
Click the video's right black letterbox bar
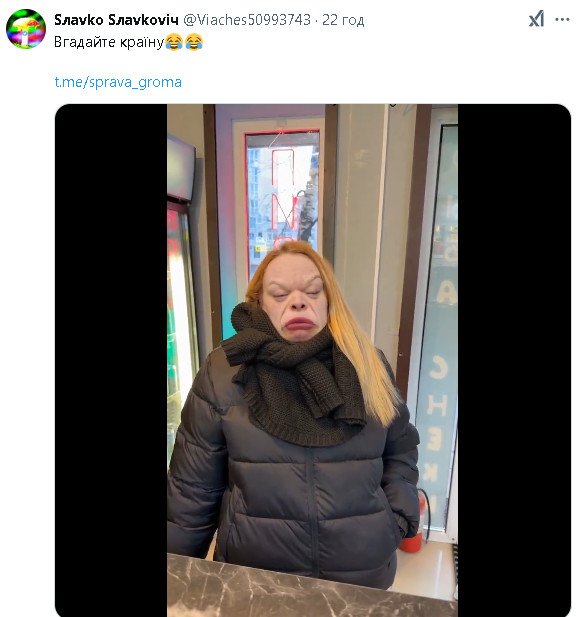tap(514, 360)
